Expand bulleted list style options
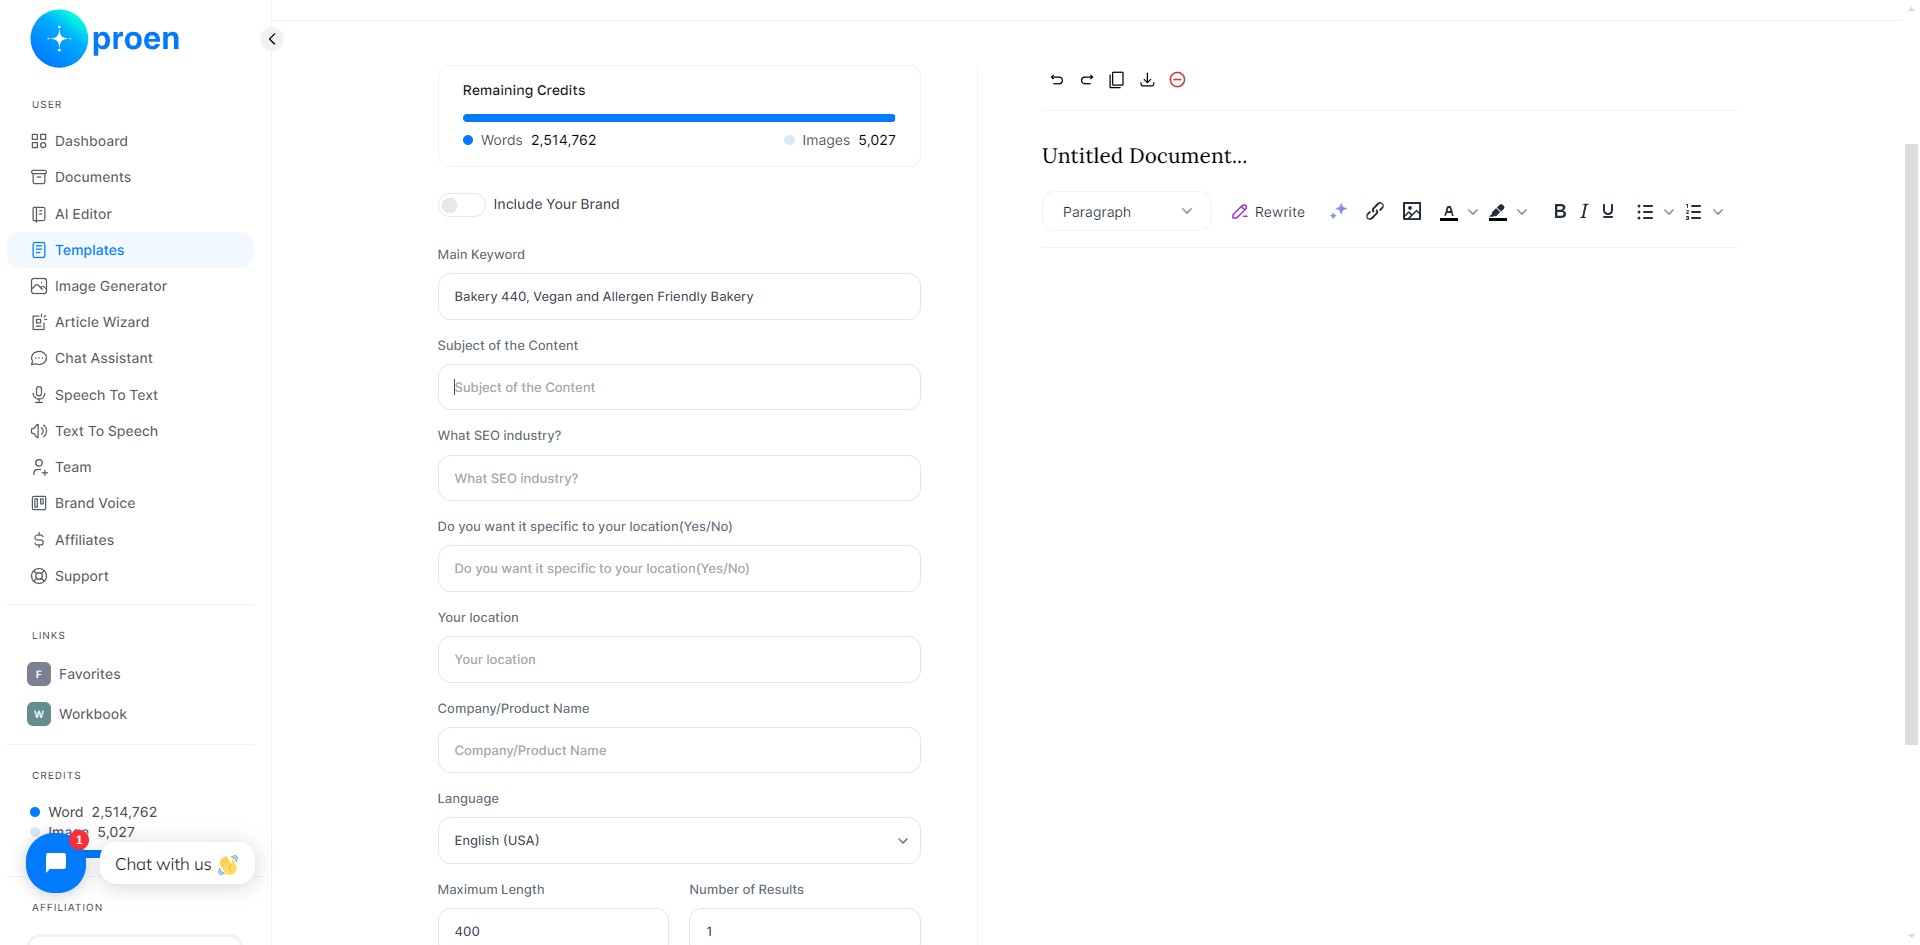This screenshot has width=1920, height=945. (1669, 212)
